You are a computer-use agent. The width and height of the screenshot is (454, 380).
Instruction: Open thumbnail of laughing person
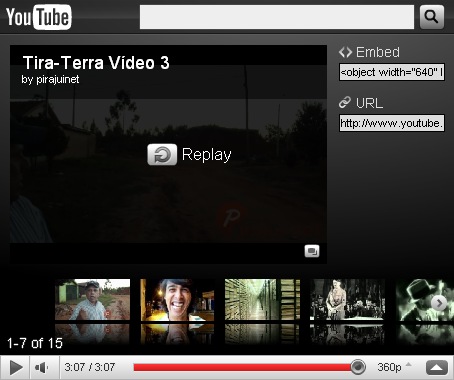click(177, 300)
